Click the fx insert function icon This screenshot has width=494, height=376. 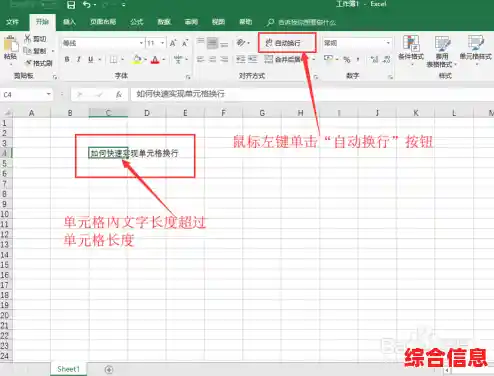(x=119, y=95)
